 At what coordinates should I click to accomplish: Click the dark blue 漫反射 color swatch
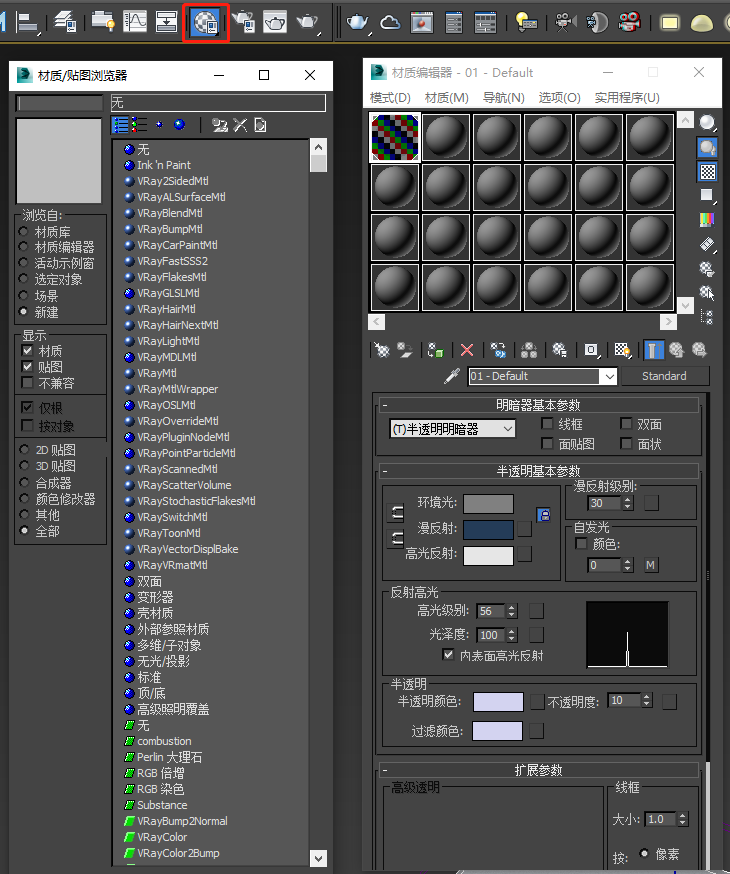pyautogui.click(x=488, y=529)
